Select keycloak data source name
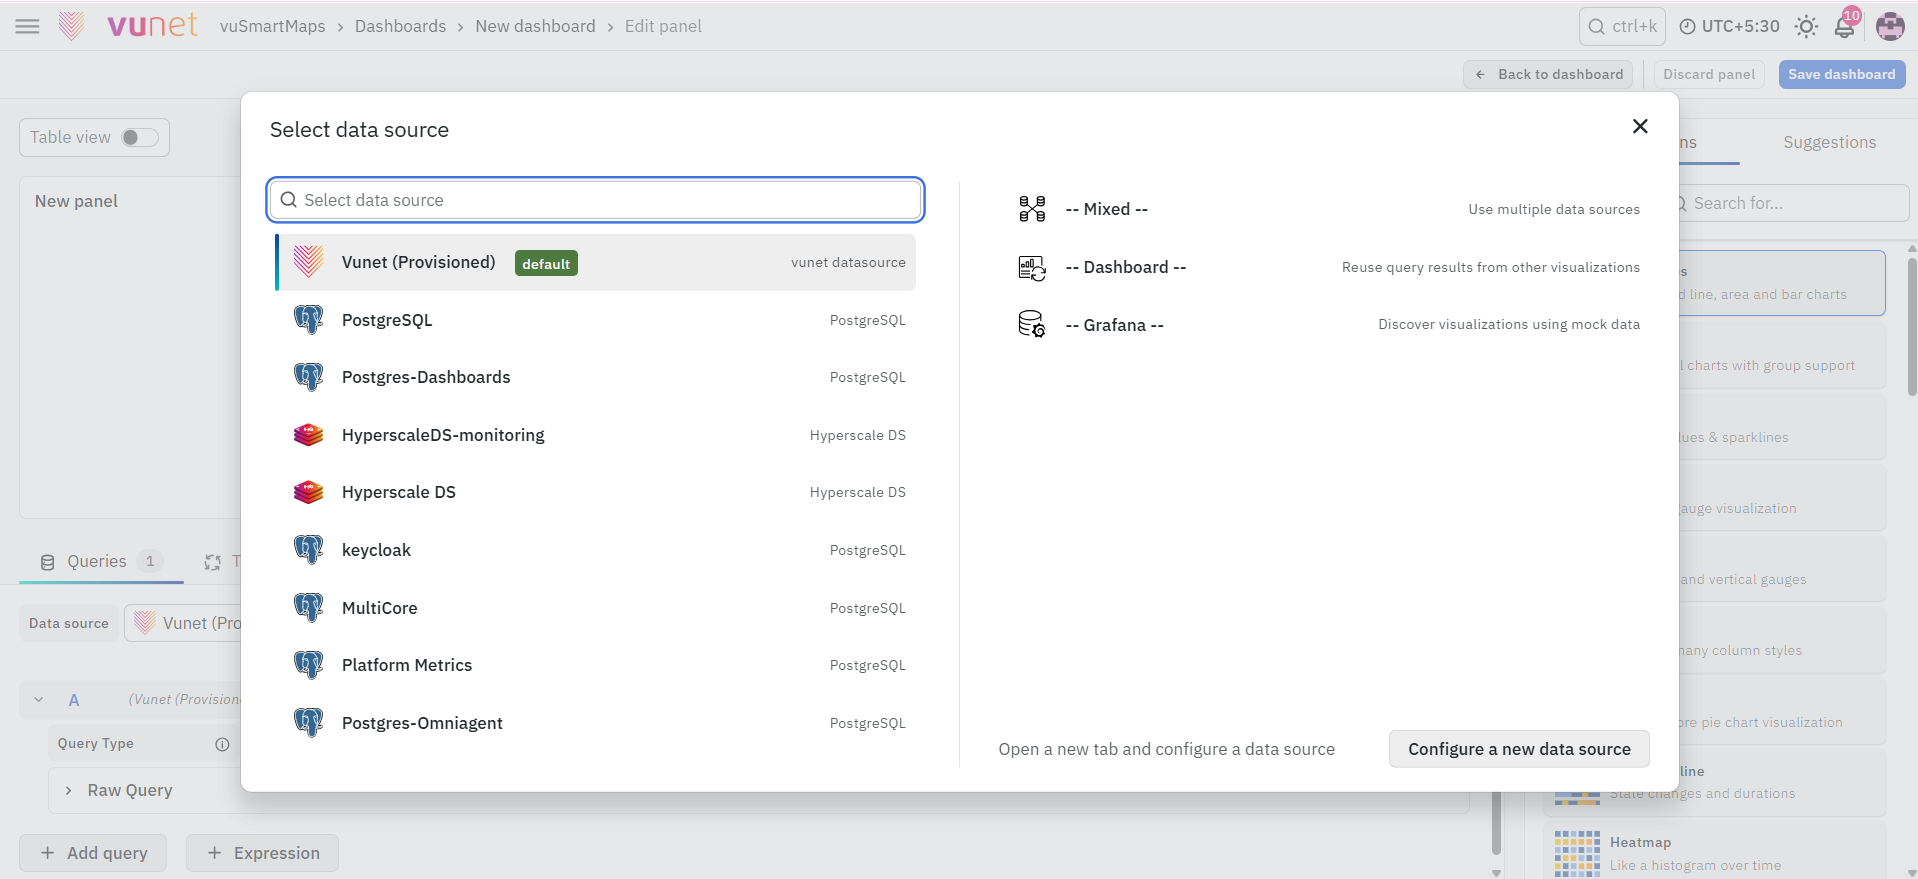 (x=376, y=550)
